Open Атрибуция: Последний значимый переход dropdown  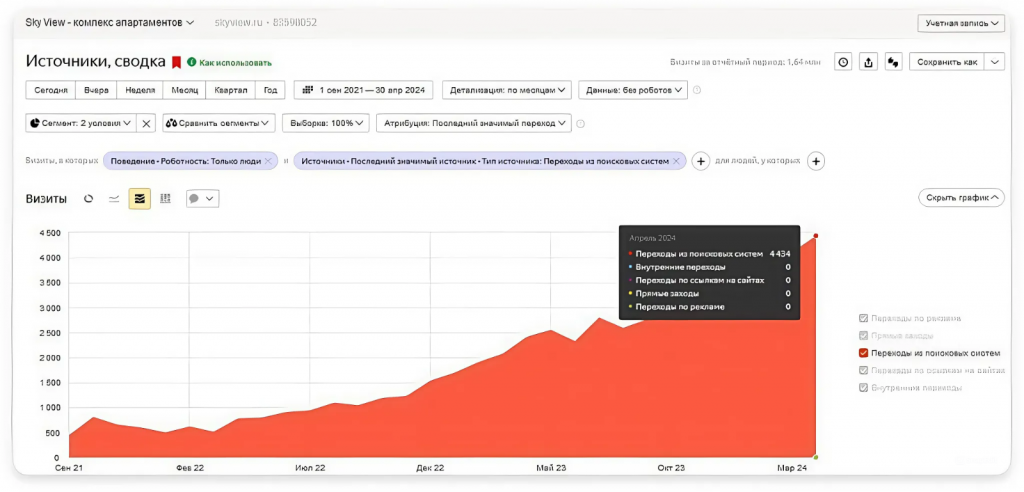(473, 123)
